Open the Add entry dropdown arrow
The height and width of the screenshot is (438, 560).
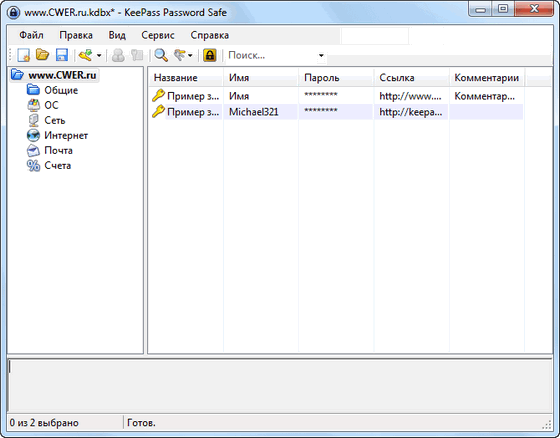tap(99, 55)
